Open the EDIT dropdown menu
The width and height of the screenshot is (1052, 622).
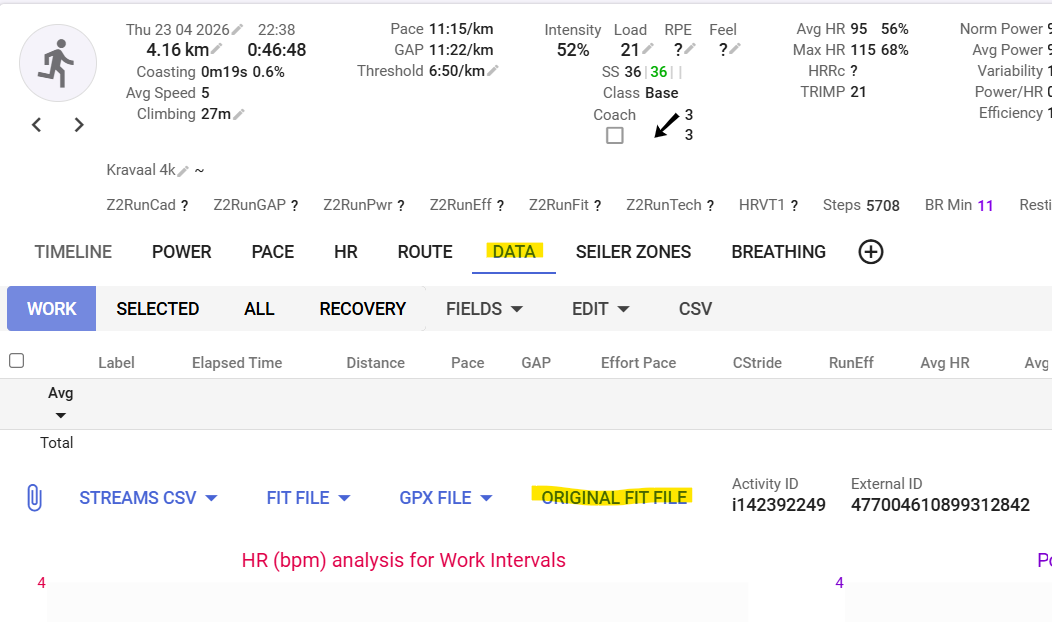(x=600, y=309)
